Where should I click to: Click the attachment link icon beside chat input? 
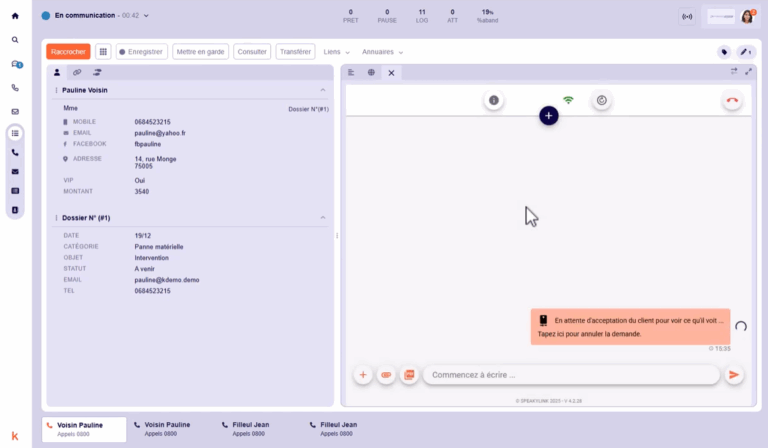[x=386, y=375]
